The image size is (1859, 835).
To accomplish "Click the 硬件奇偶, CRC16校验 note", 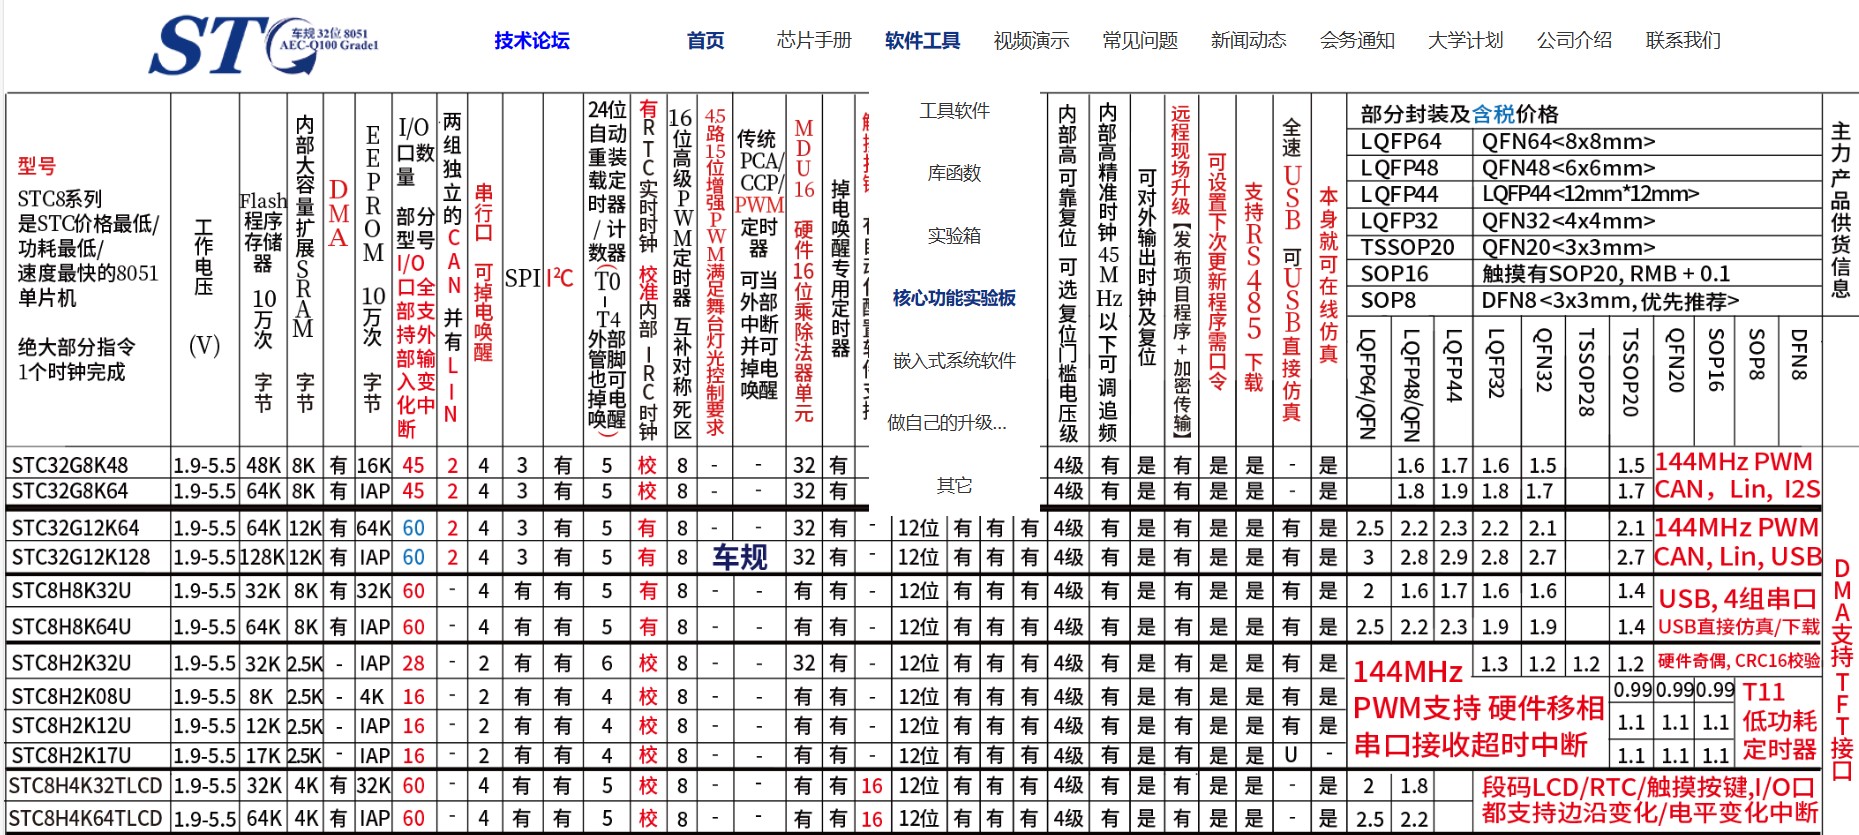I will point(1739,661).
